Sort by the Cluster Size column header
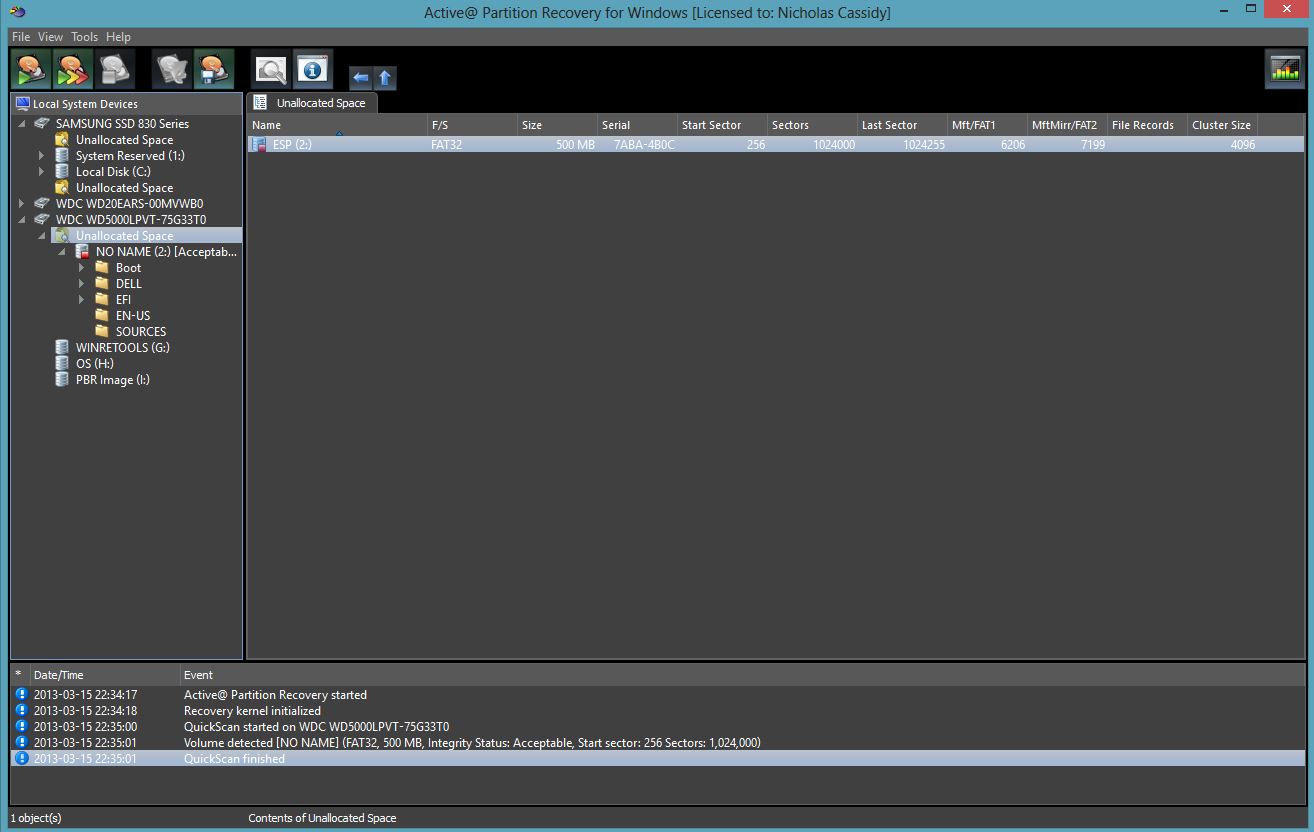 click(1222, 125)
